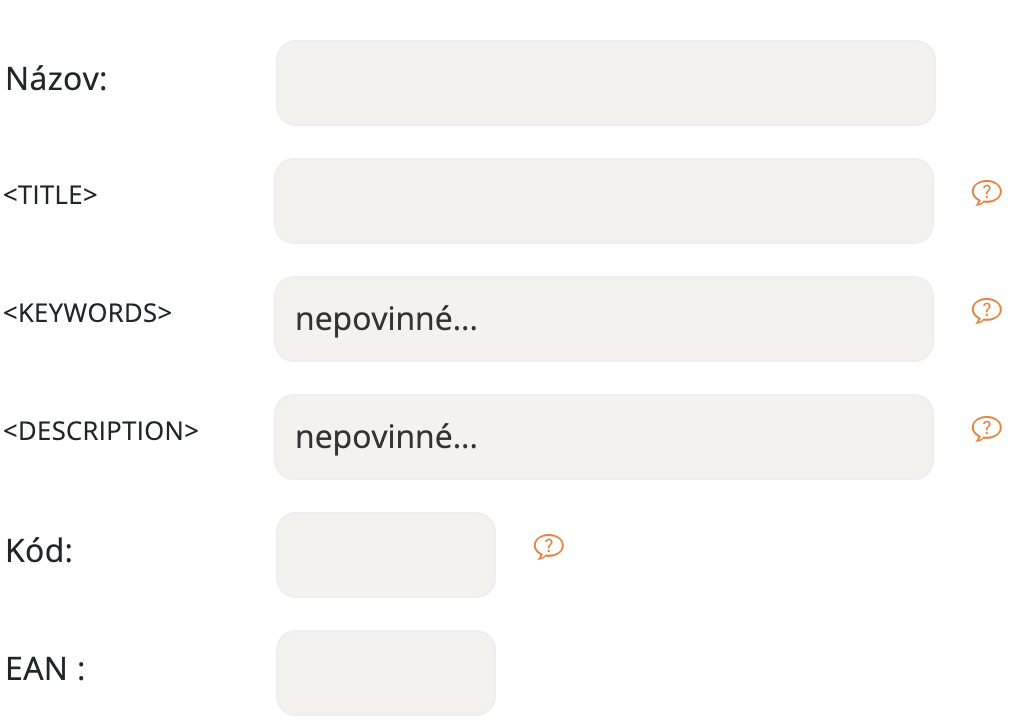Click inside the Názov input field
Screen dimensions: 1012x728
point(605,83)
